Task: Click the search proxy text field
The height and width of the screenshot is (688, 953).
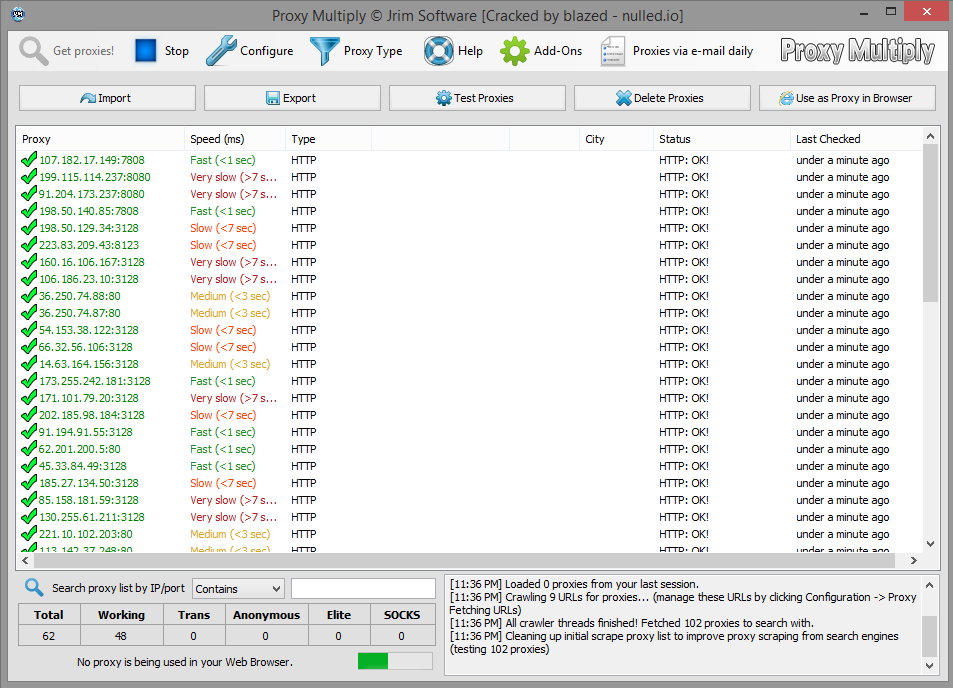Action: [x=363, y=589]
